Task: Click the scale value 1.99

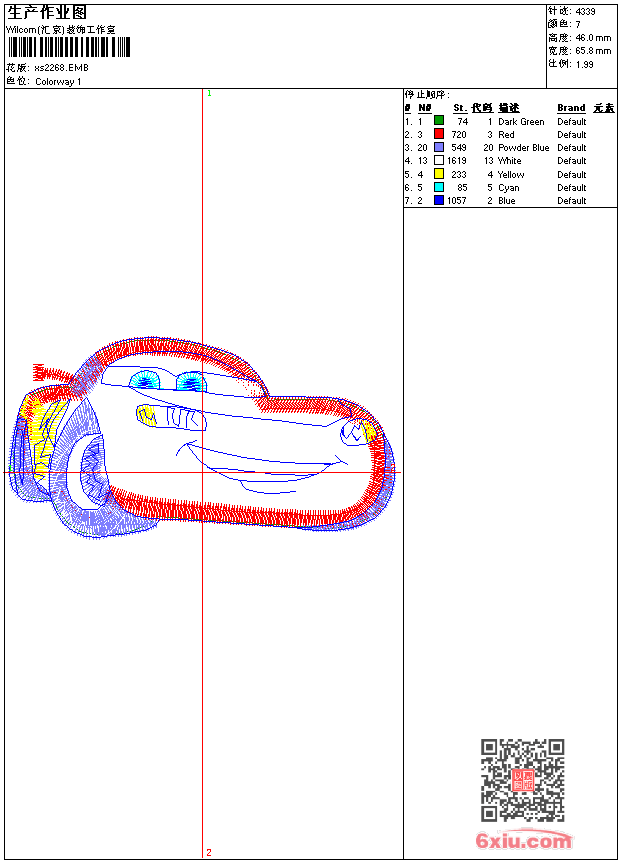Action: (x=584, y=64)
